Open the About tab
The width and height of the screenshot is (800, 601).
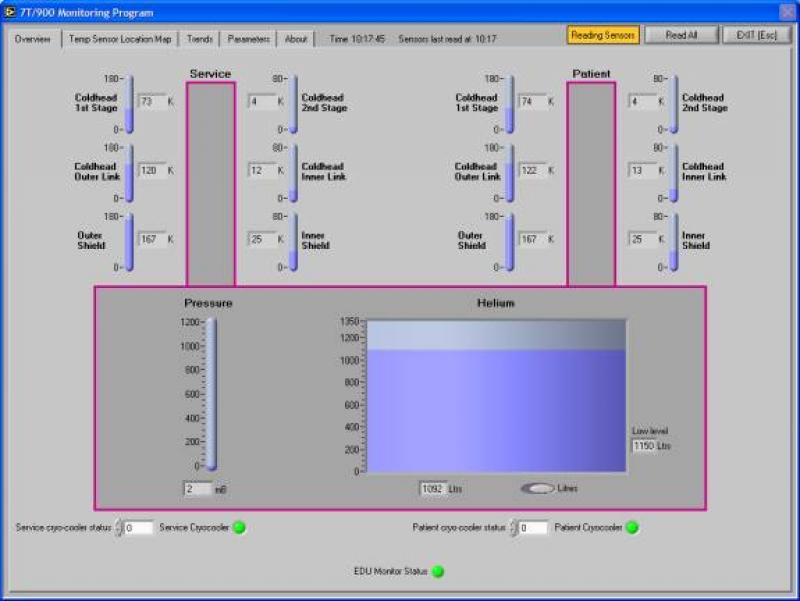click(295, 39)
